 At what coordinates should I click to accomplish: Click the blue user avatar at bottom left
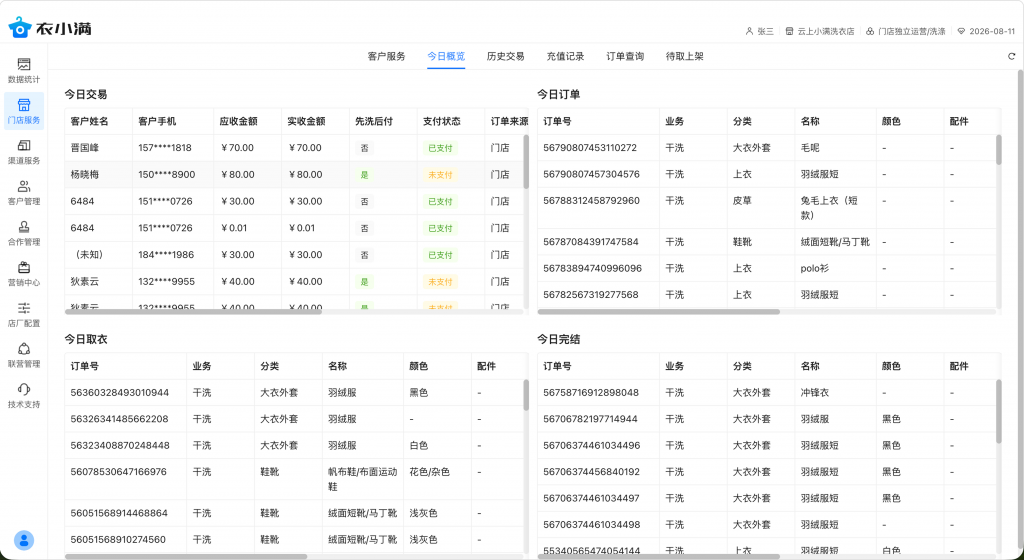pyautogui.click(x=24, y=540)
